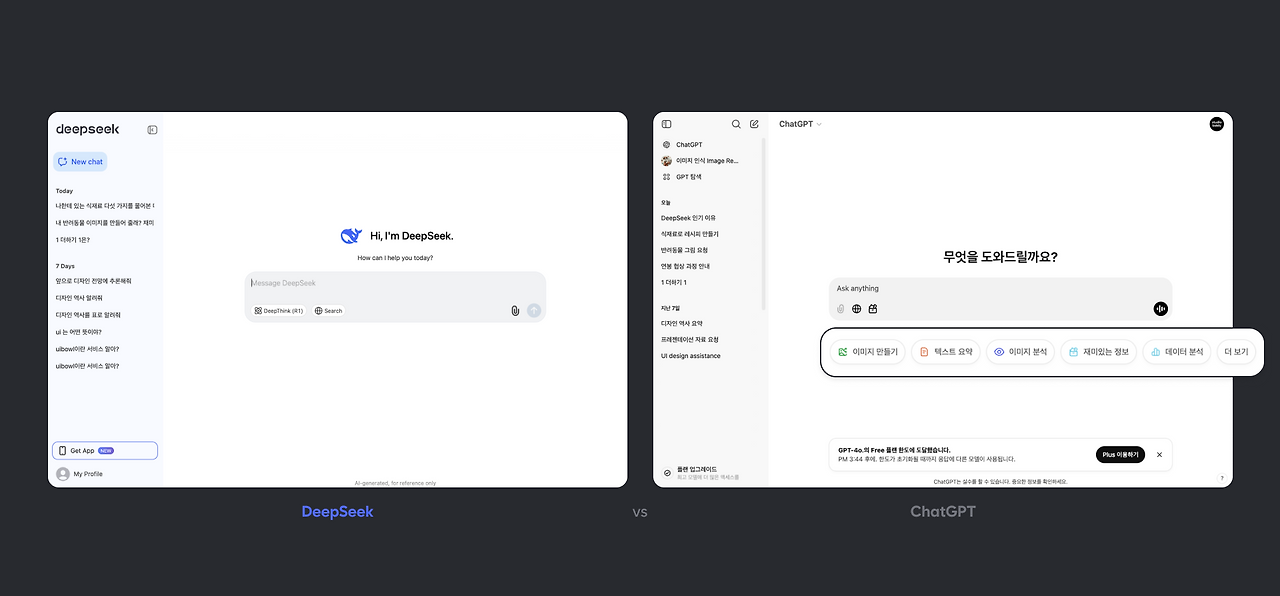Open ChatGPT chat 'UI design assistance'
The image size is (1280, 596).
tap(690, 356)
